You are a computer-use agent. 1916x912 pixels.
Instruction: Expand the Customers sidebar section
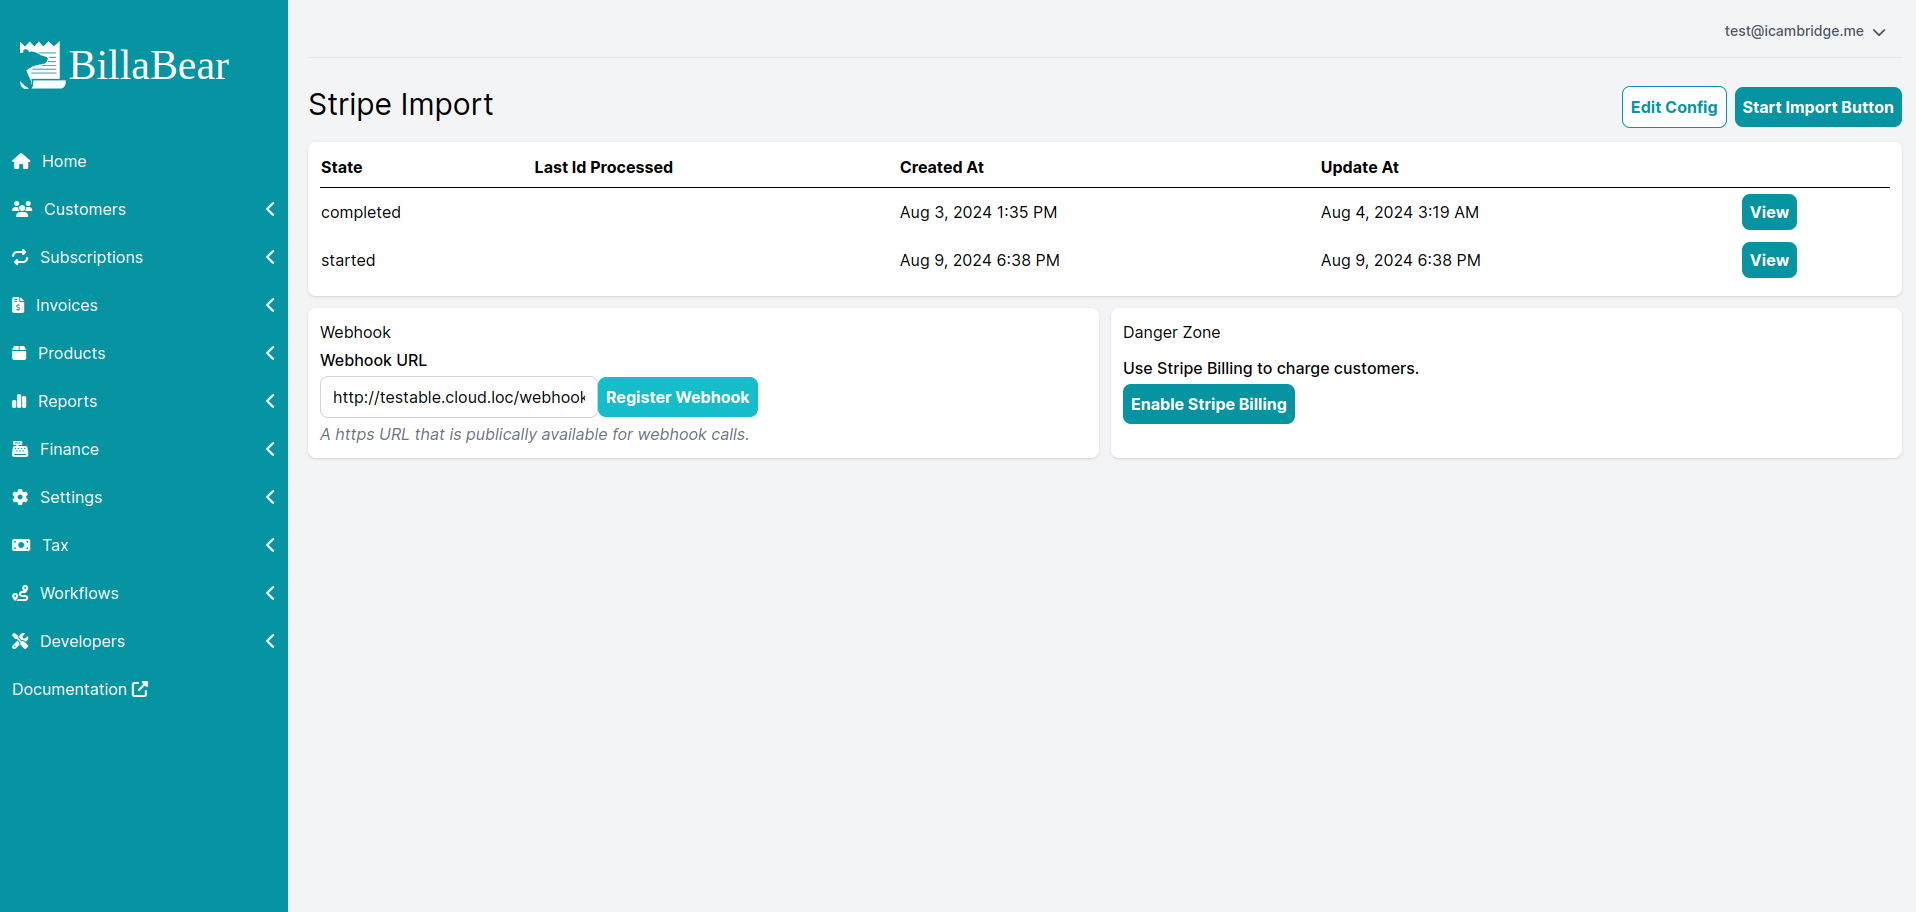[270, 209]
